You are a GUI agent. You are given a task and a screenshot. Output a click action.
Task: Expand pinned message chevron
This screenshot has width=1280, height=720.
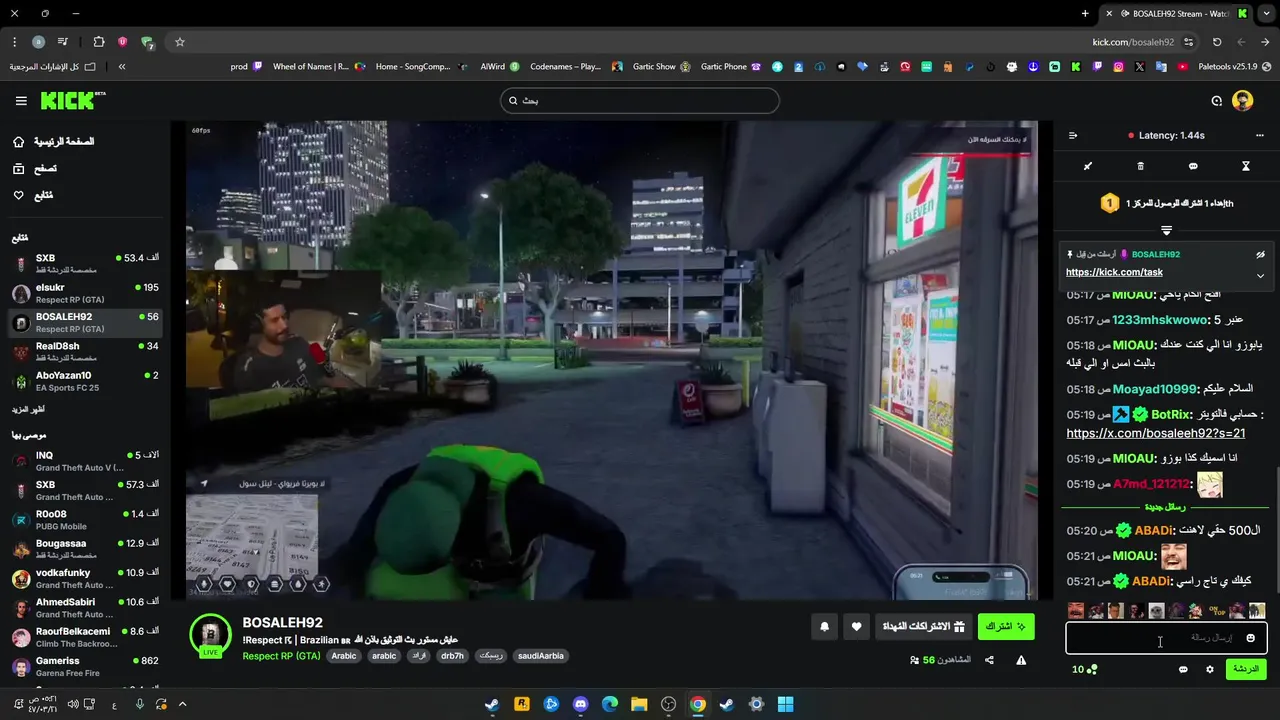(1260, 276)
